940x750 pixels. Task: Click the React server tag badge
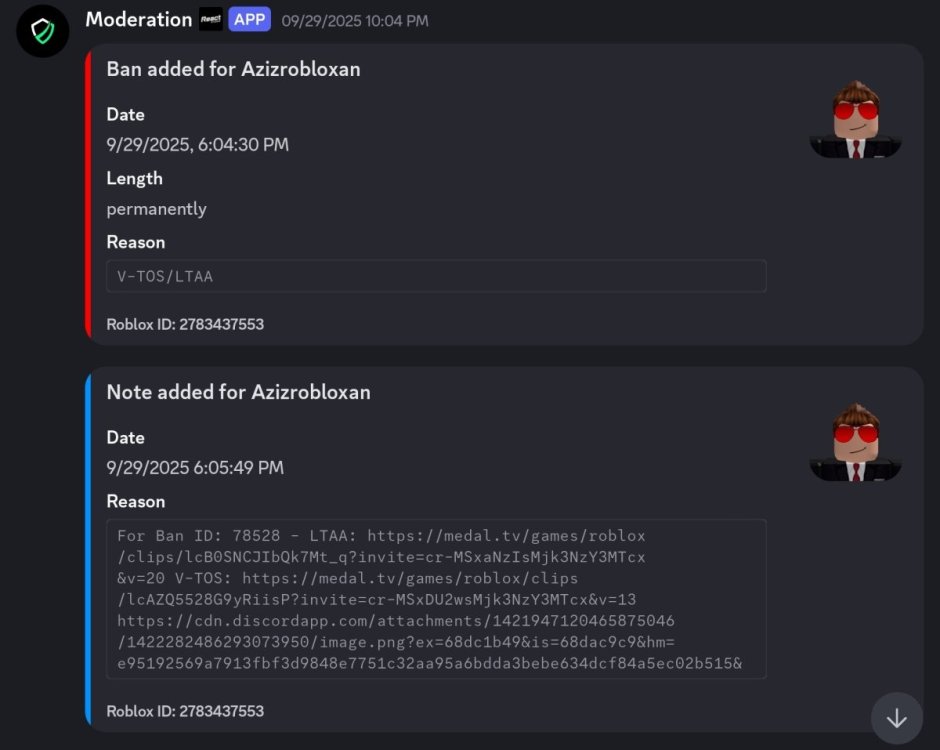(x=210, y=19)
